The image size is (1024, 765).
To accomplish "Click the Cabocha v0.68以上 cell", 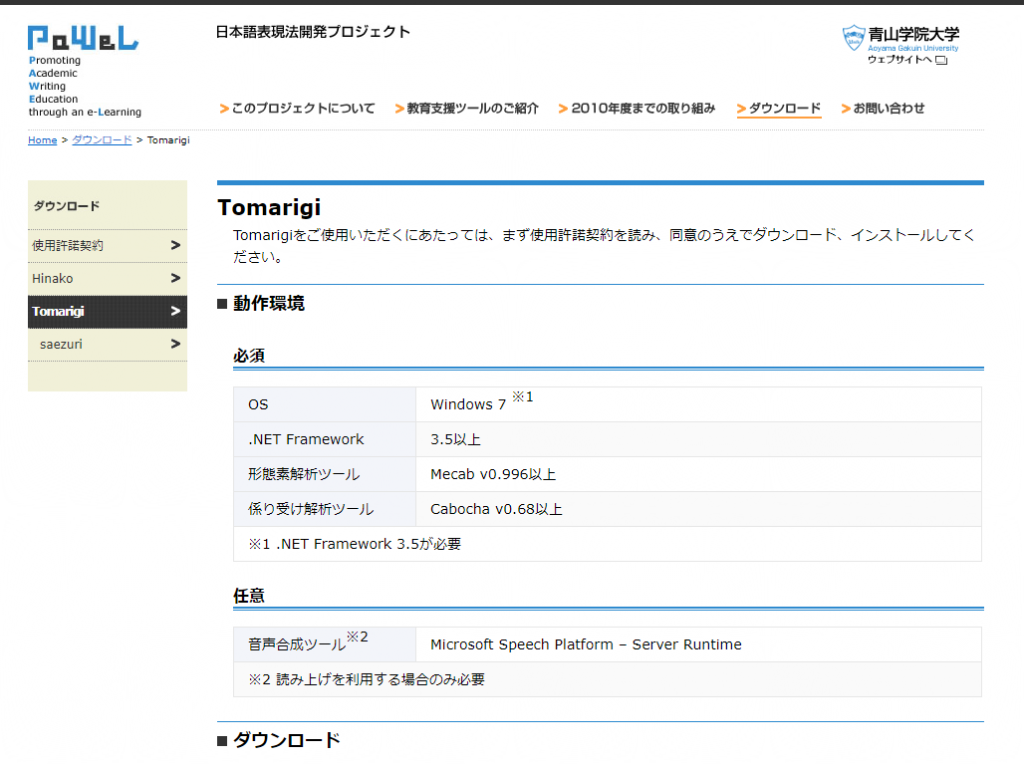I will point(698,509).
